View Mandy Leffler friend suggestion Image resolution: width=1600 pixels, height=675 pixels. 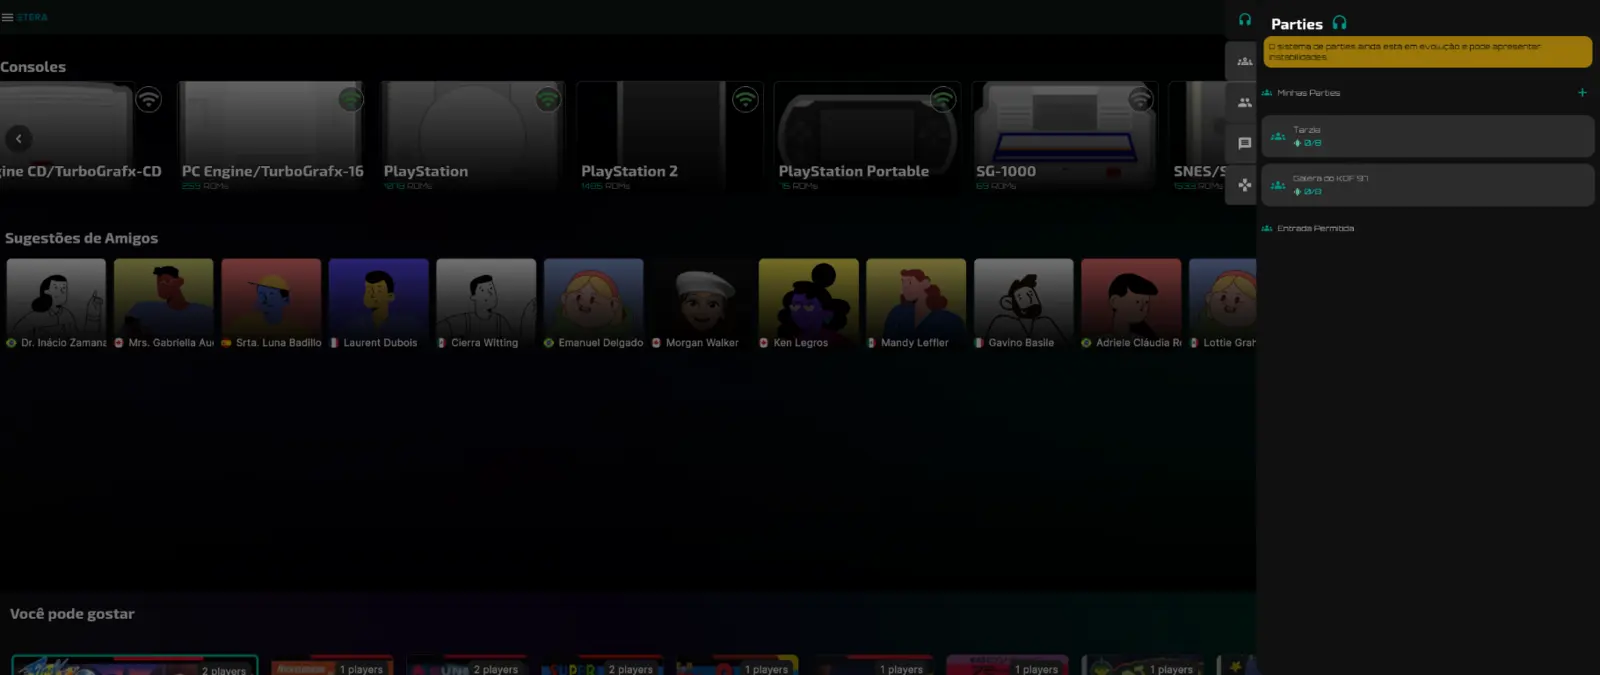pyautogui.click(x=916, y=305)
